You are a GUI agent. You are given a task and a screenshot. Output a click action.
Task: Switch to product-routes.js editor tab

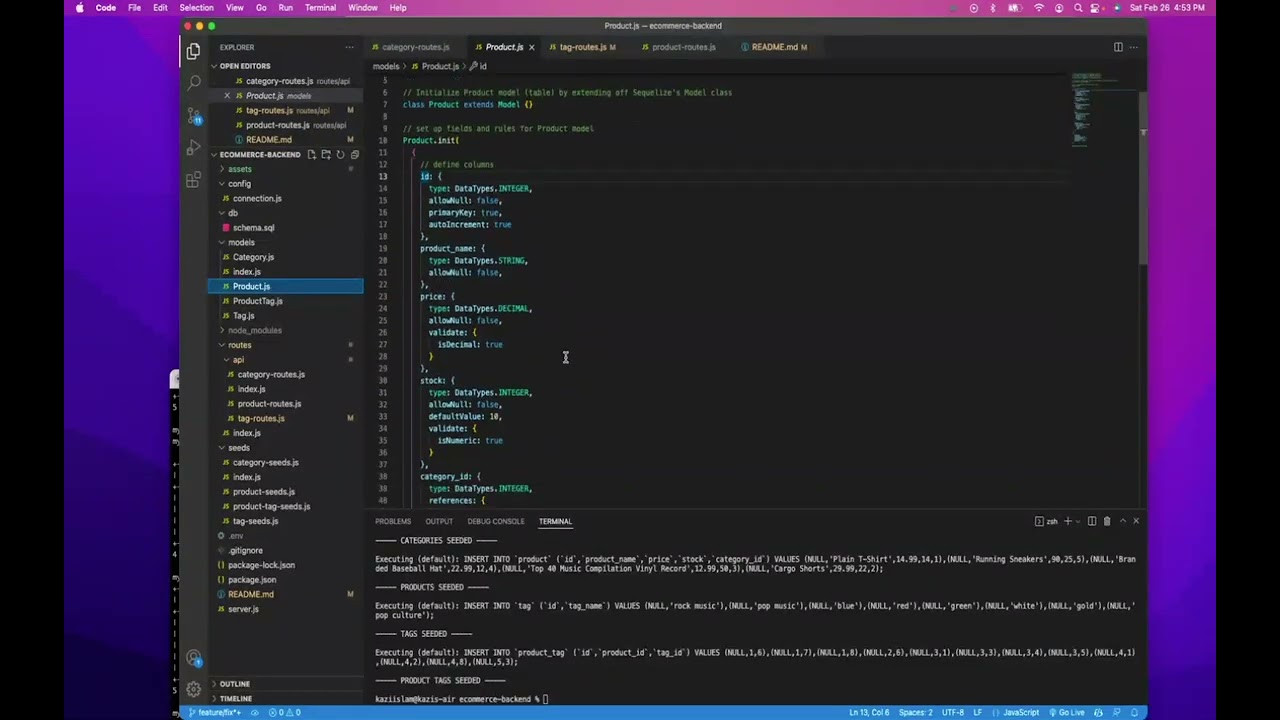tap(684, 47)
